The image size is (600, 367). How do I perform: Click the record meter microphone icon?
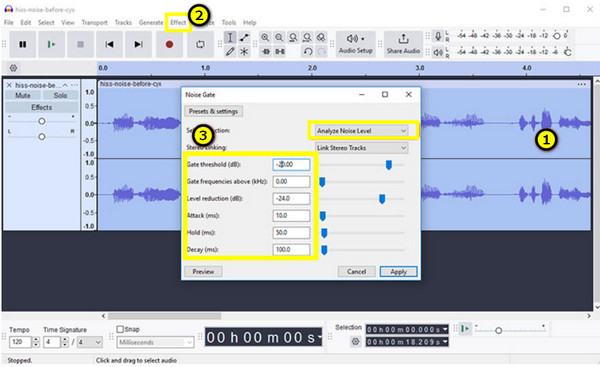pos(438,36)
